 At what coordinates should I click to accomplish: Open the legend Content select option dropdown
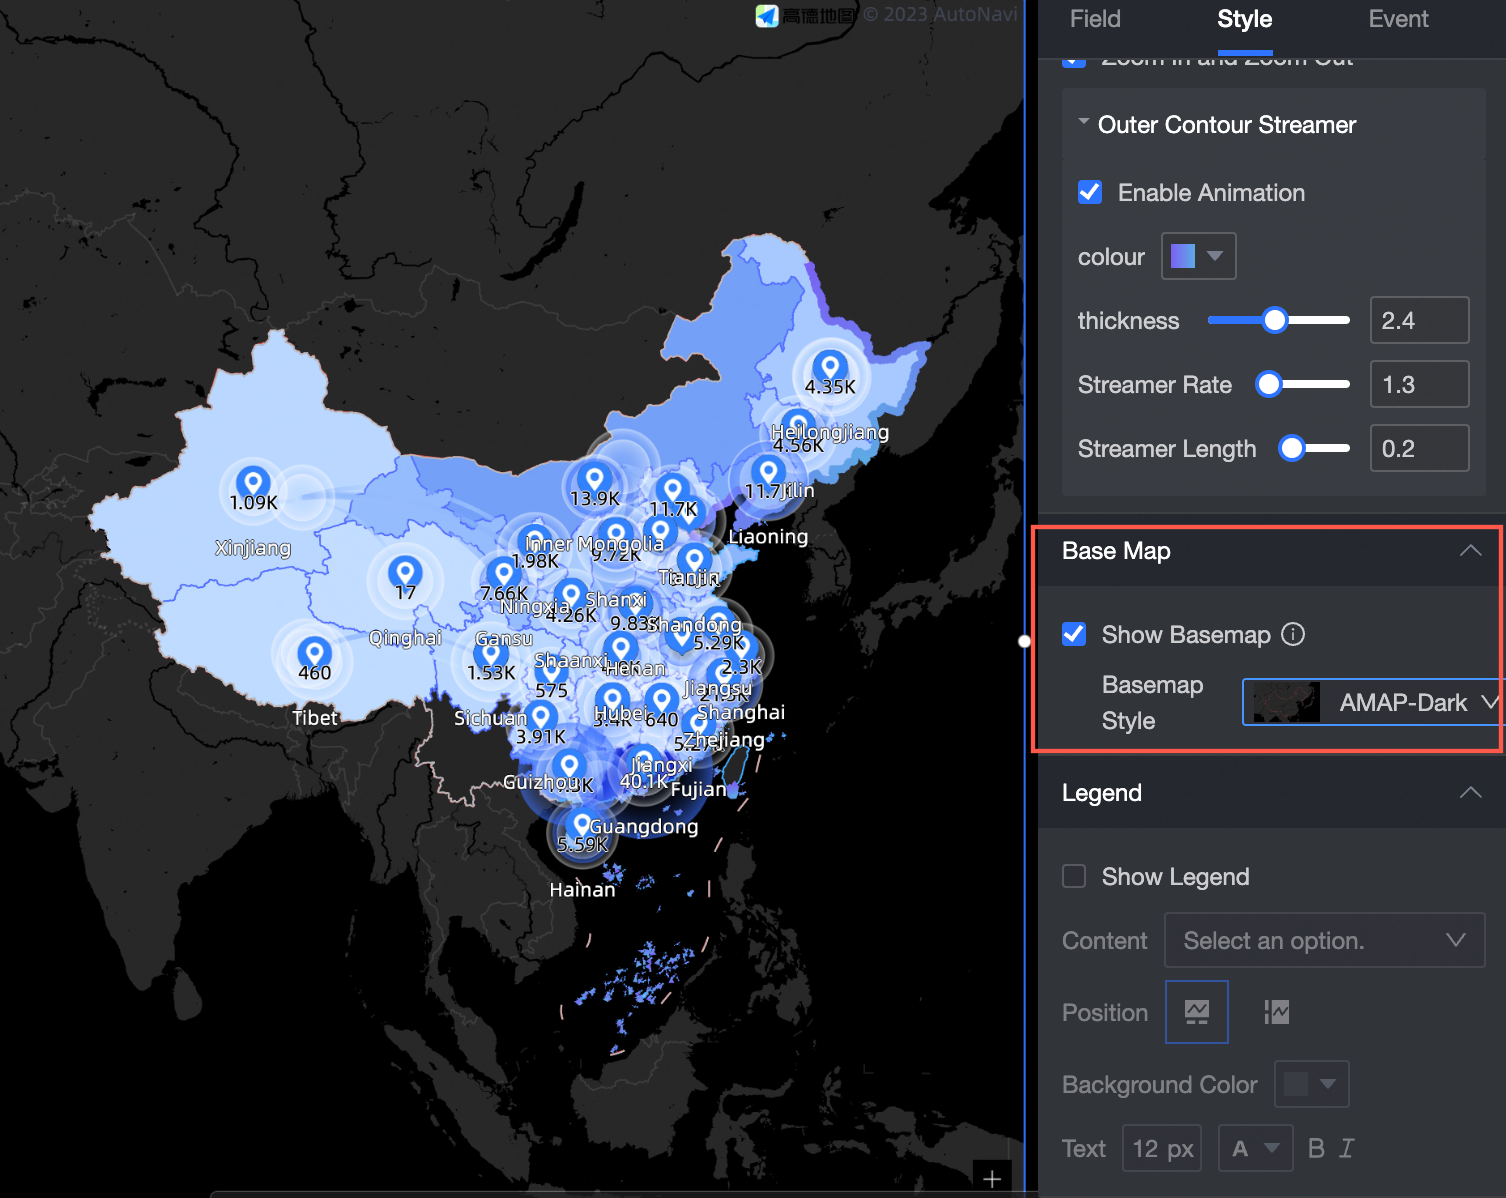click(1323, 940)
